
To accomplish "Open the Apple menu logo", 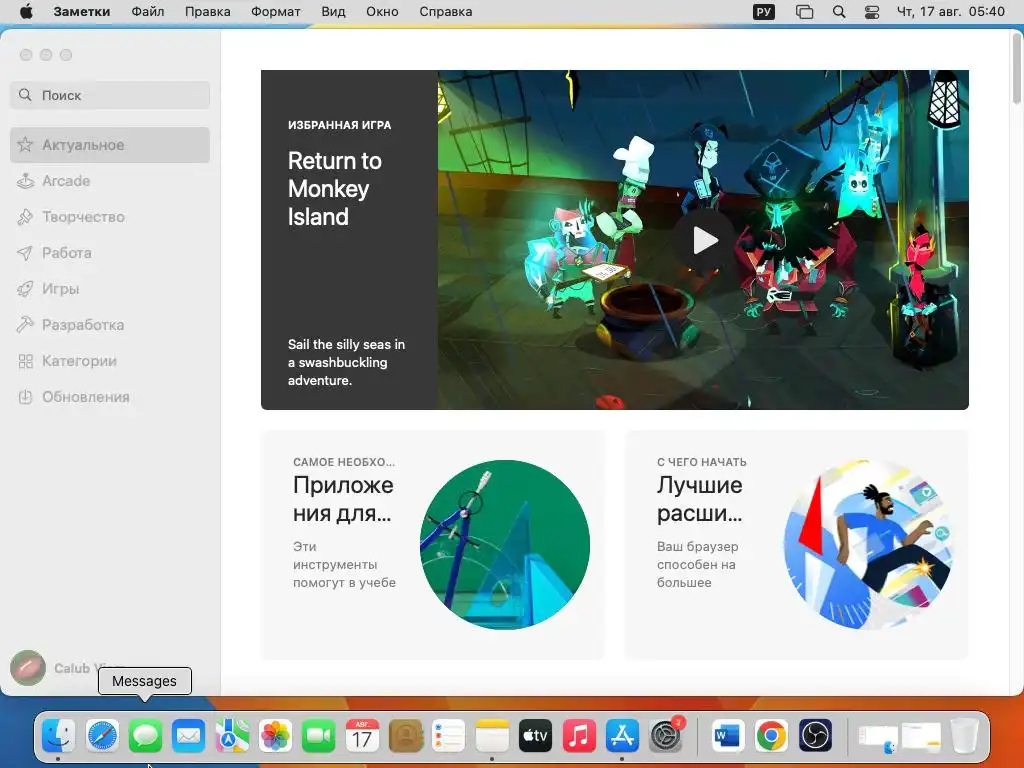I will coord(26,12).
